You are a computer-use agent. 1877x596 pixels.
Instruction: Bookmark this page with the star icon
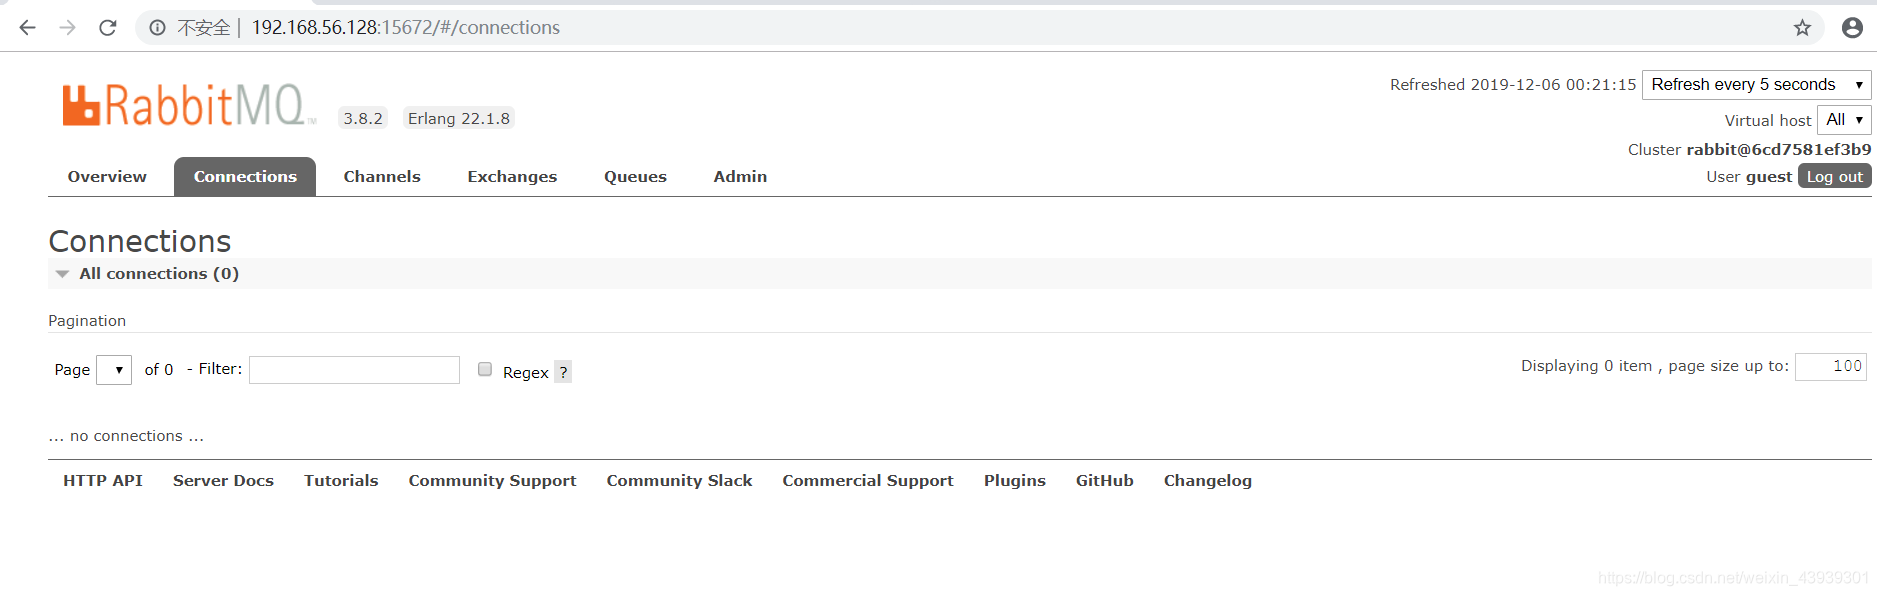click(x=1802, y=28)
